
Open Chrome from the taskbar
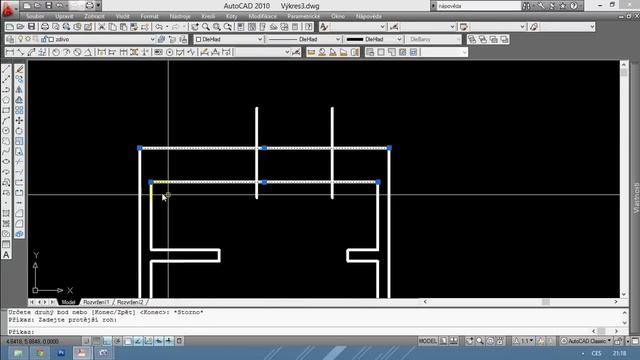pos(40,353)
